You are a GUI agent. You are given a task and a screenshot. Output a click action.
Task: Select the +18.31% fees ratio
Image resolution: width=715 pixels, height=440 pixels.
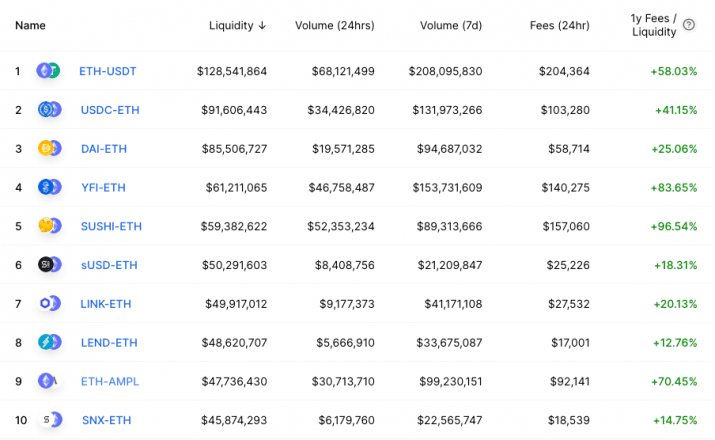click(675, 265)
